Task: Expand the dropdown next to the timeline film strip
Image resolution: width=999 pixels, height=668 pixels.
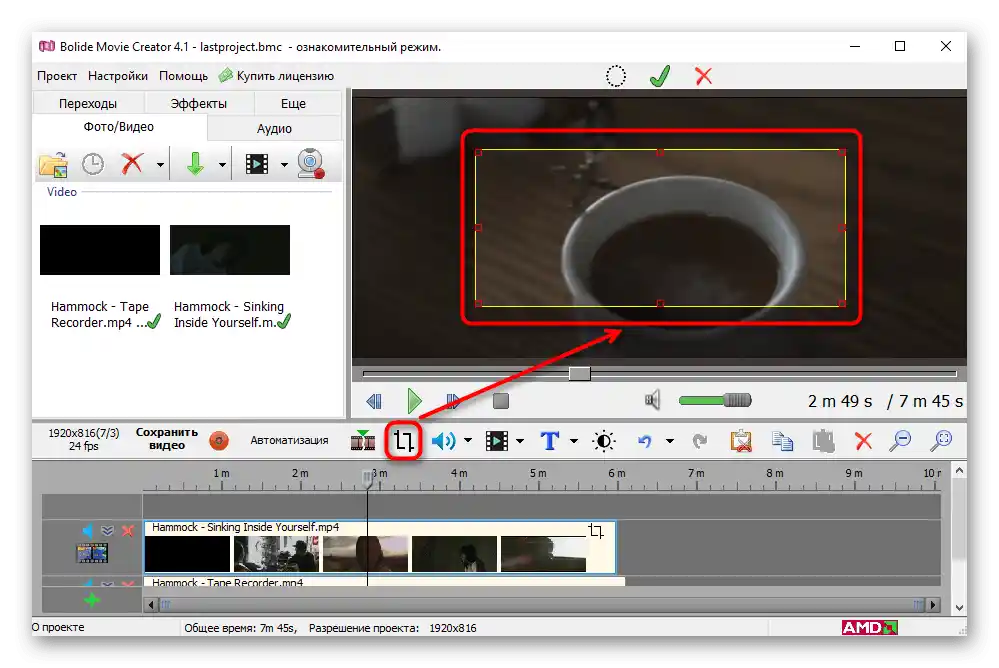Action: [x=520, y=440]
